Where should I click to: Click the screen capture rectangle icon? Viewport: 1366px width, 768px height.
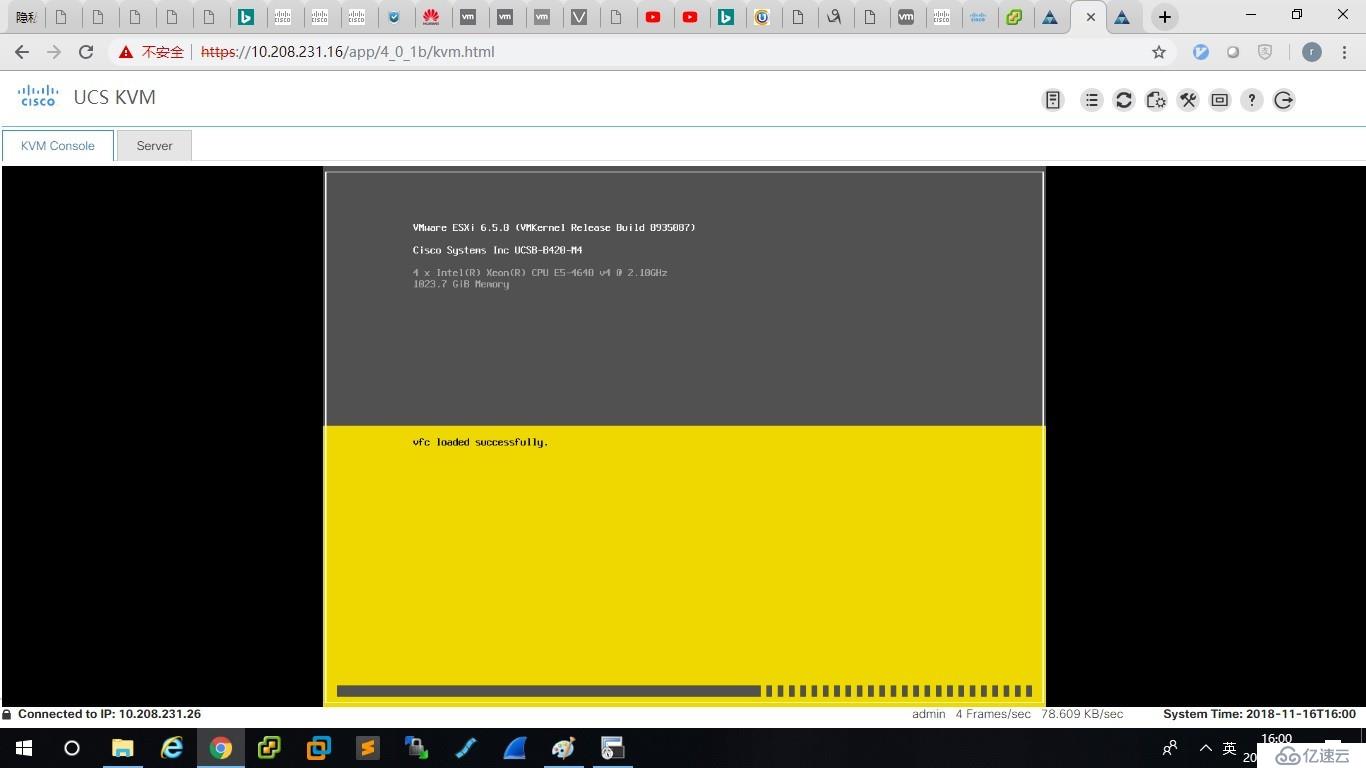coord(1220,100)
